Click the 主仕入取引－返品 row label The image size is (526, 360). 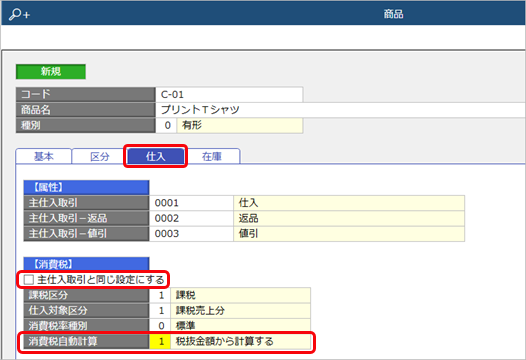[86, 218]
